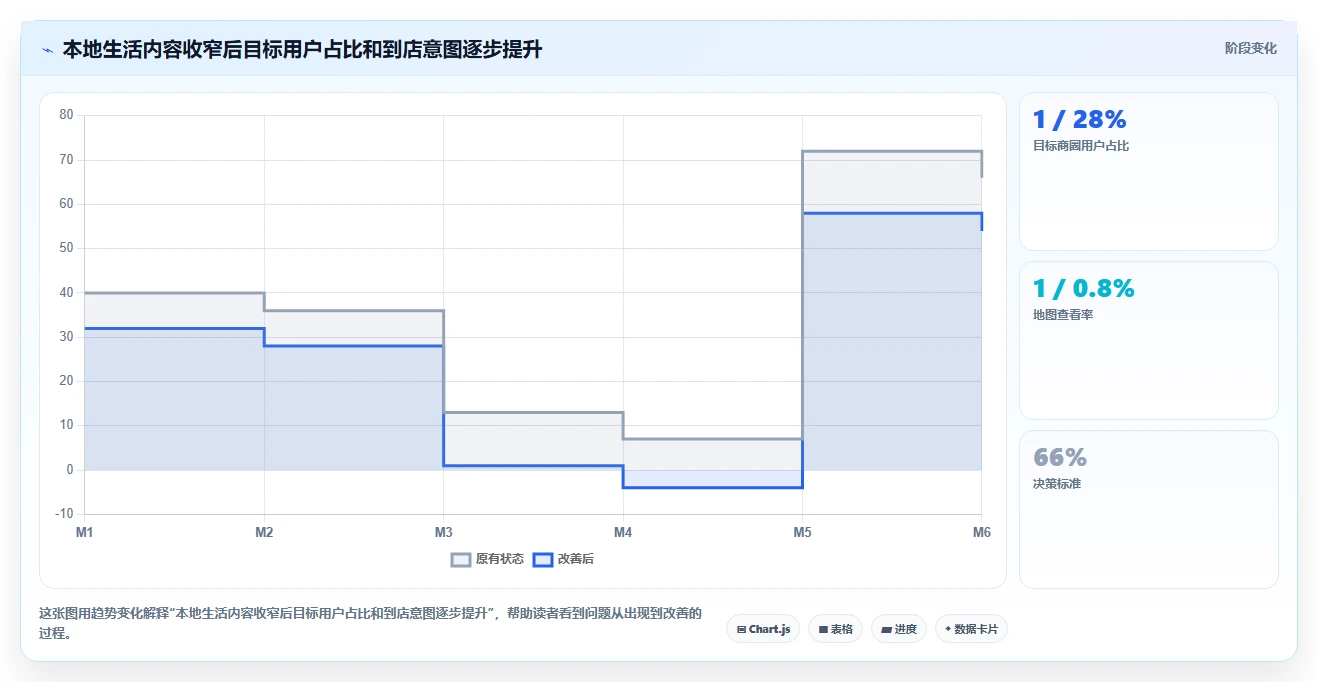Screen dimensions: 1318x682
Task: Click the M1 x-axis label
Action: pyautogui.click(x=85, y=532)
